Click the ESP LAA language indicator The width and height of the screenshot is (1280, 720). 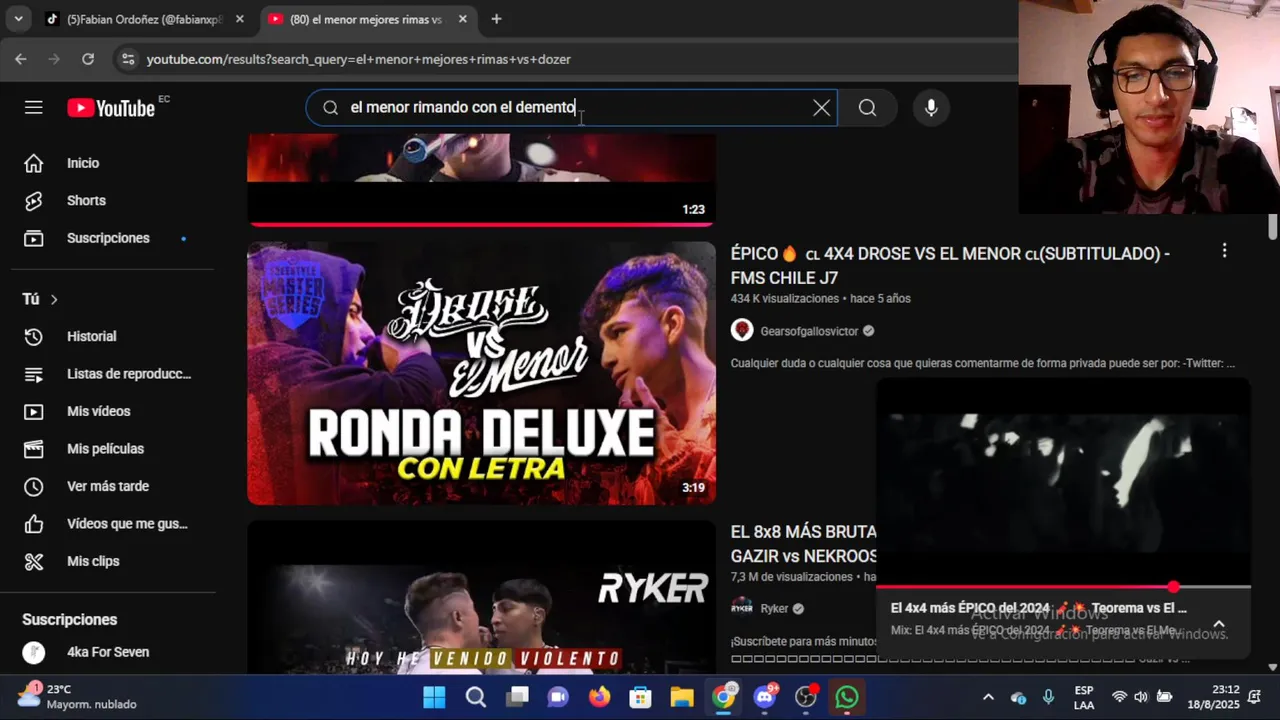pos(1083,697)
